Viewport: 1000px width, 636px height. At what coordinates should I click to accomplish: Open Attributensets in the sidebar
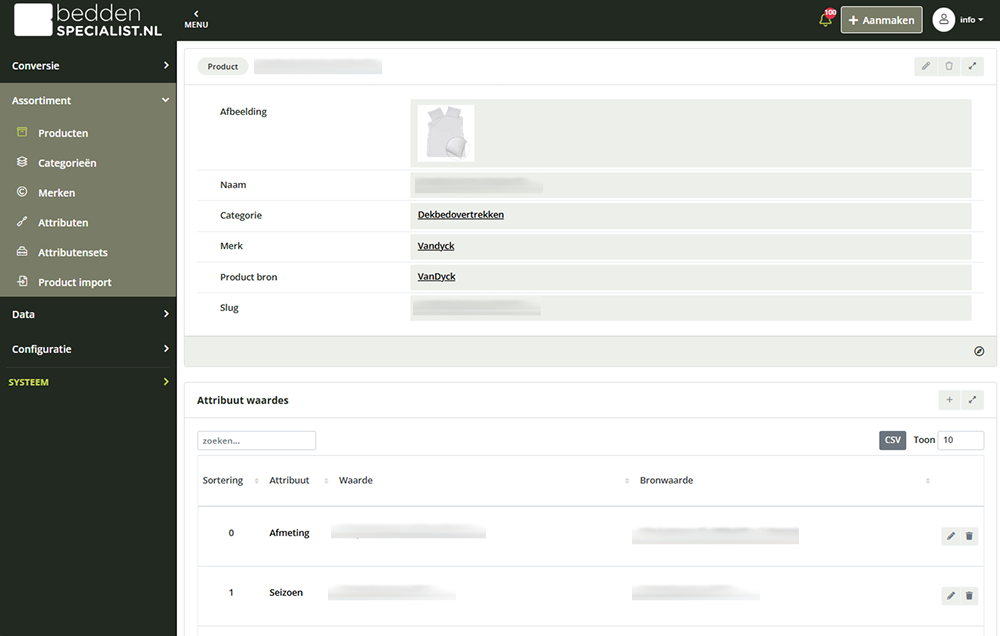pos(73,253)
